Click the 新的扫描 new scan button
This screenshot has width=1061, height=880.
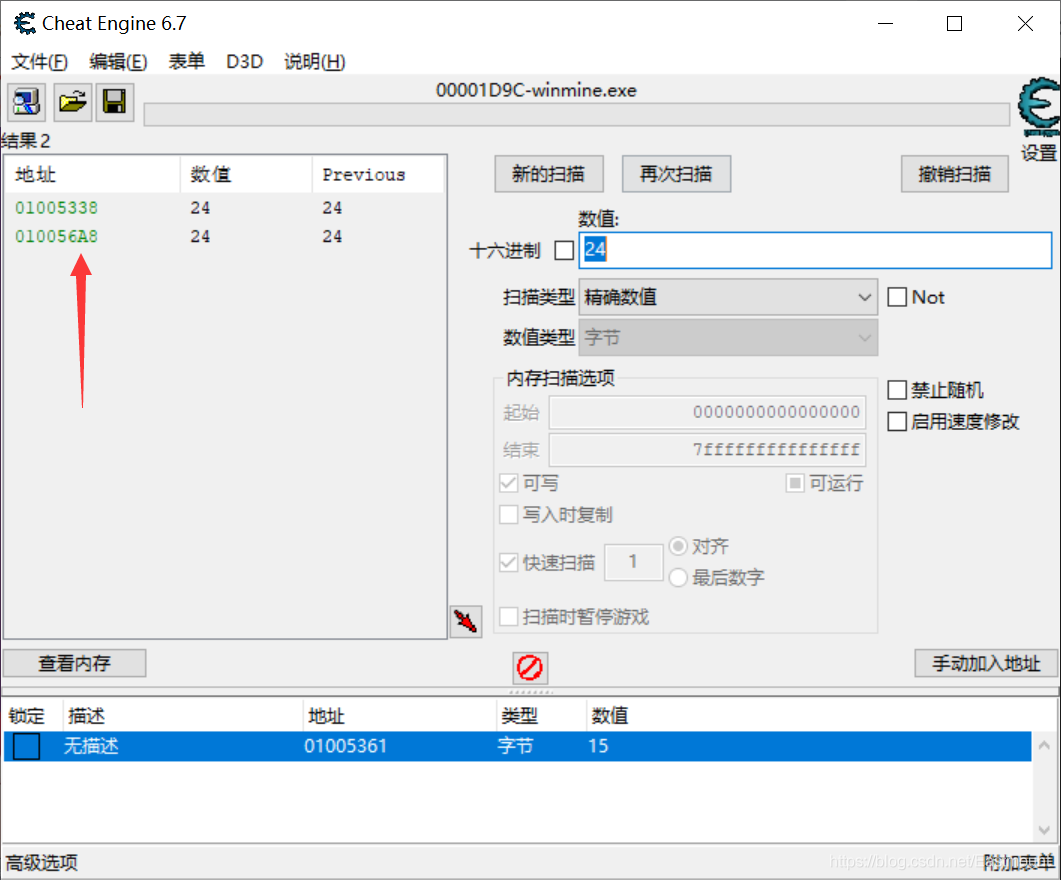click(x=549, y=175)
